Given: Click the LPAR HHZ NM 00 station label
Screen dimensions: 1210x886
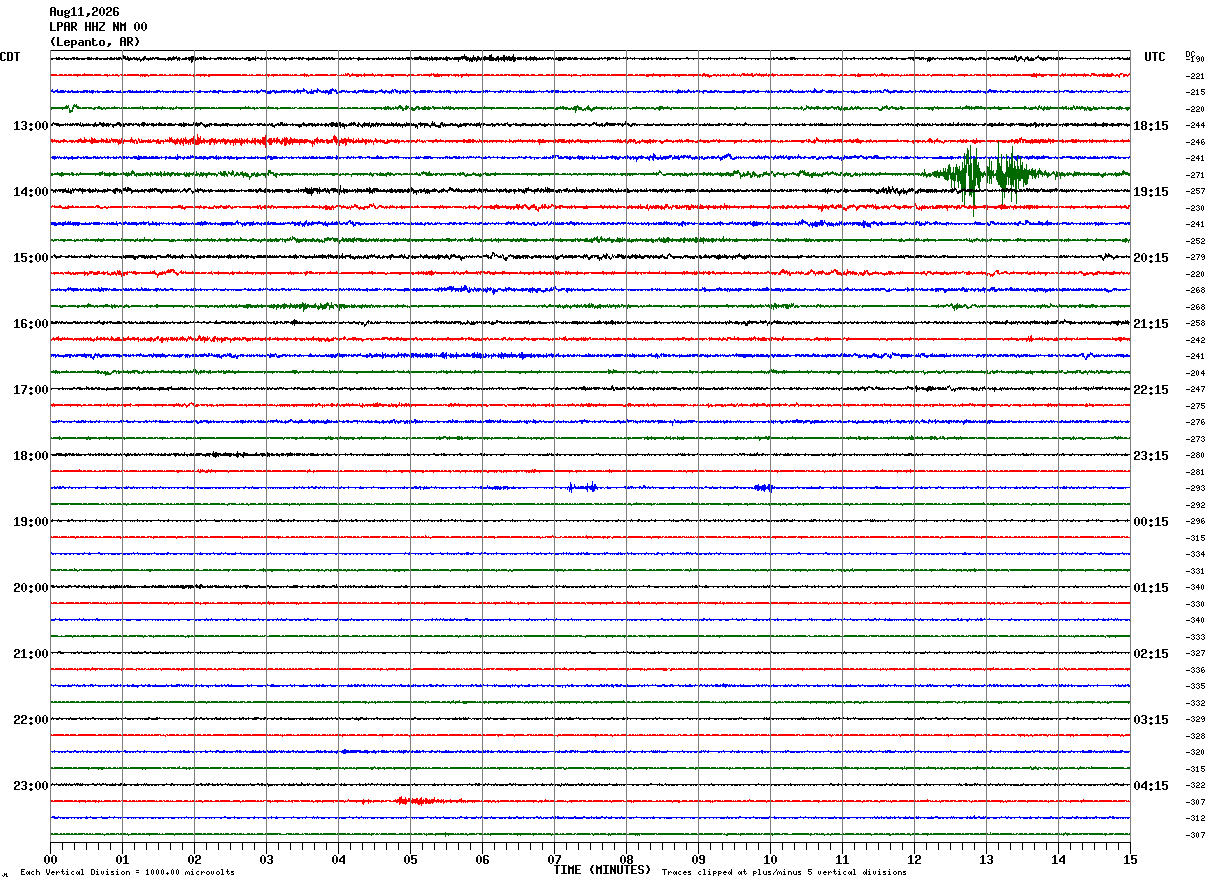Looking at the screenshot, I should [x=98, y=27].
